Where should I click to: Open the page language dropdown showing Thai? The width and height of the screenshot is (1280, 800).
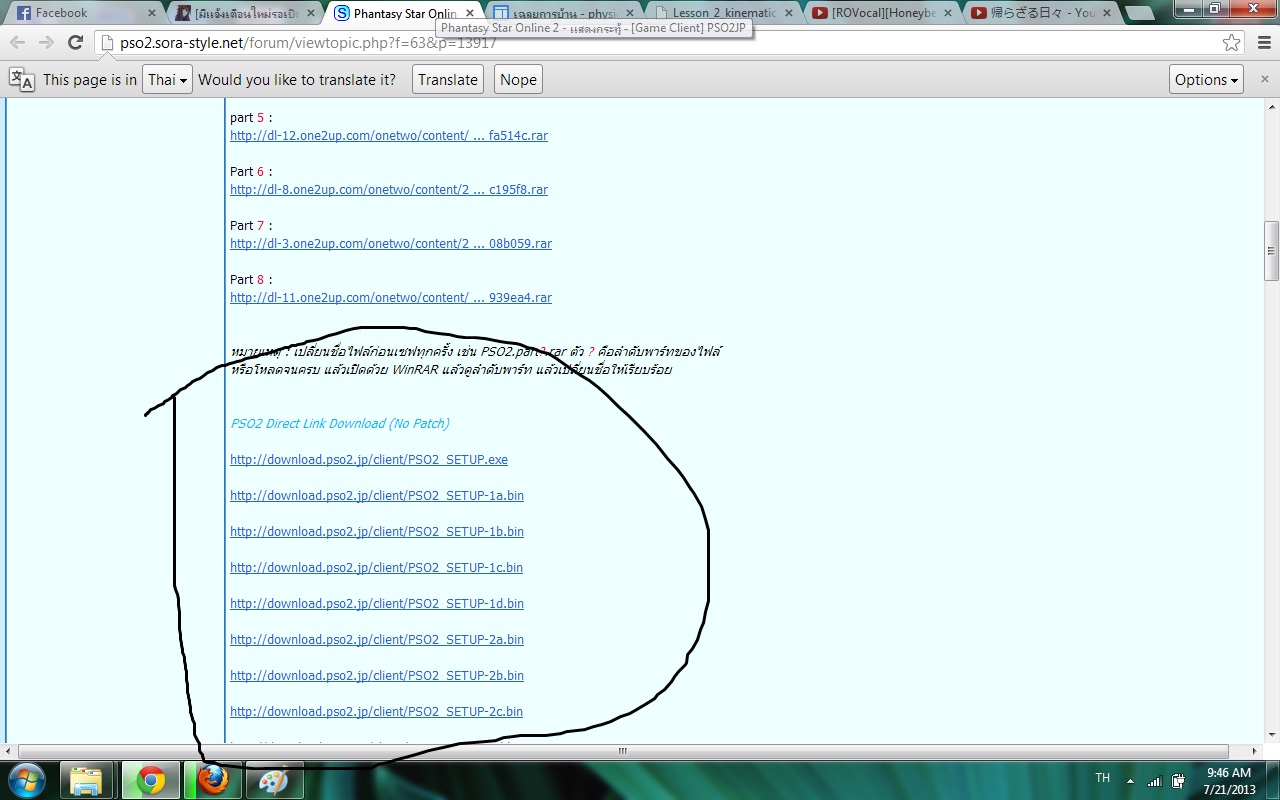(x=168, y=80)
